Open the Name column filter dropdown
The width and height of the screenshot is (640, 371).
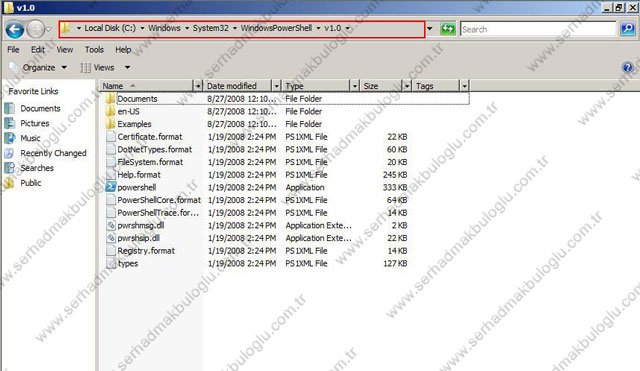pos(198,86)
